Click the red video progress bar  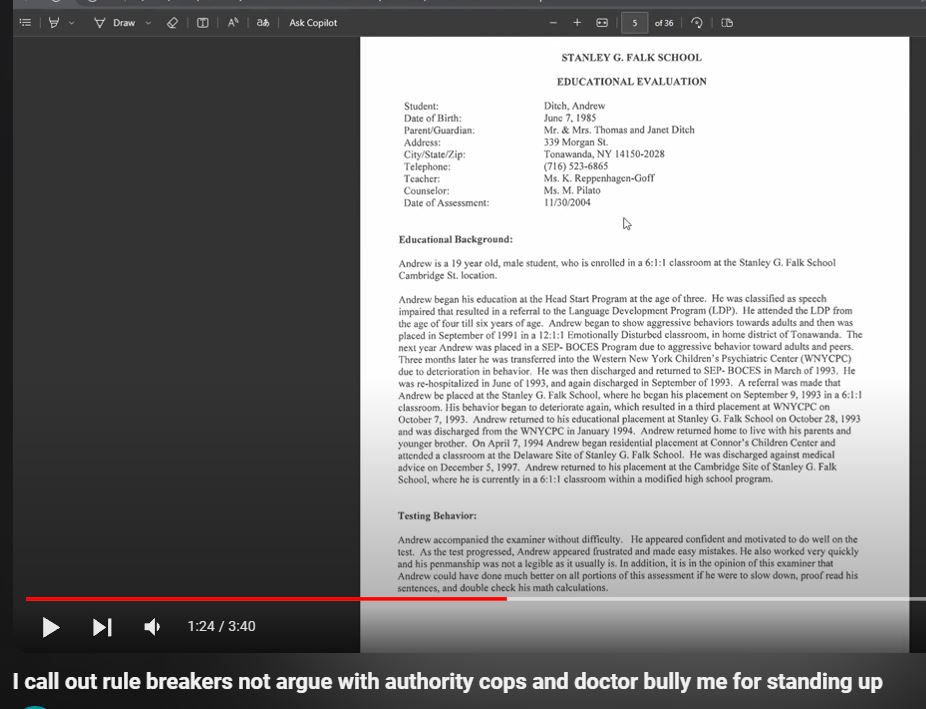[266, 599]
